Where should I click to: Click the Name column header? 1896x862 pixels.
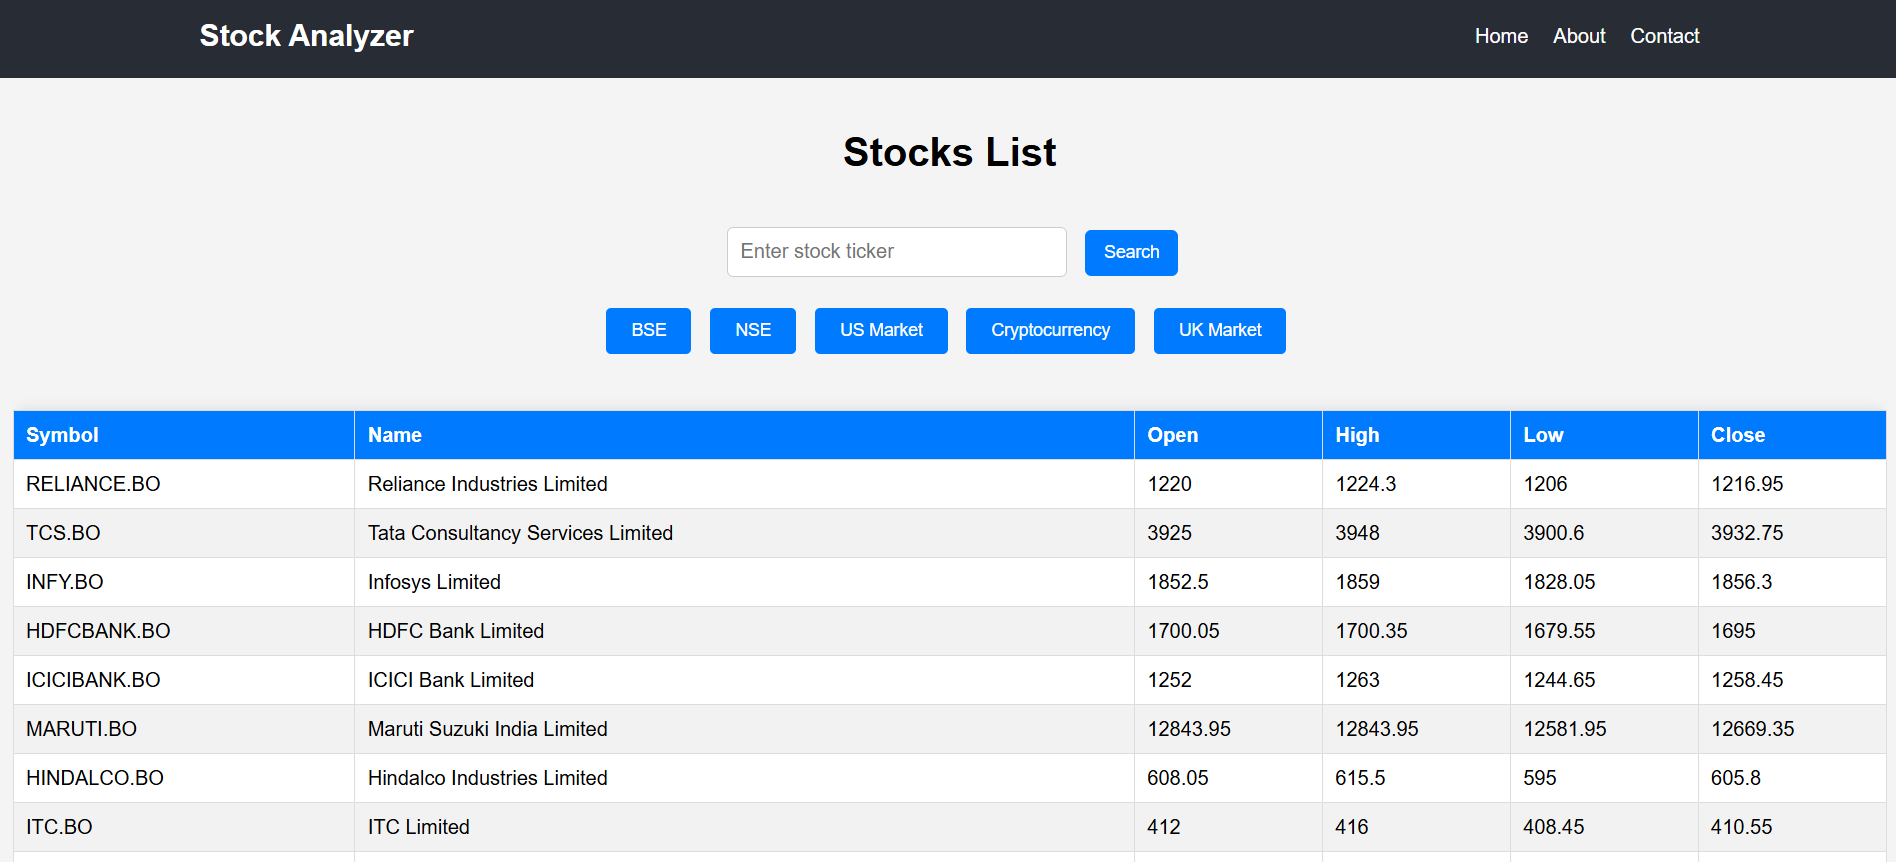[x=744, y=435]
